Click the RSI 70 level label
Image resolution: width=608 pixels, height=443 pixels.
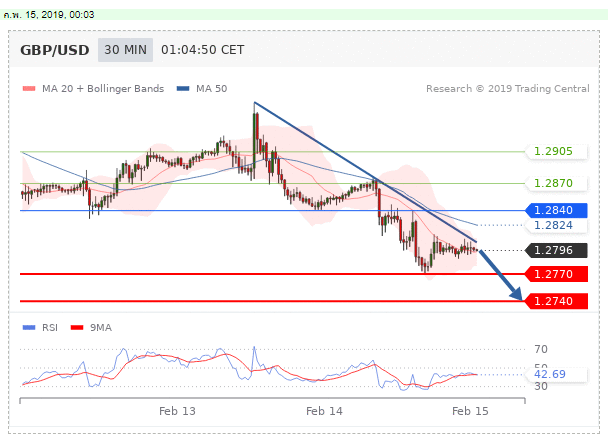(x=541, y=349)
